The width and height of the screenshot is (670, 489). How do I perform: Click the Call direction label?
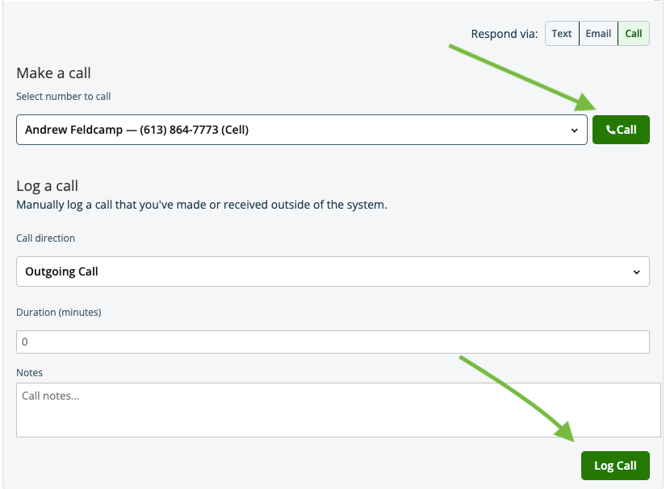point(46,238)
